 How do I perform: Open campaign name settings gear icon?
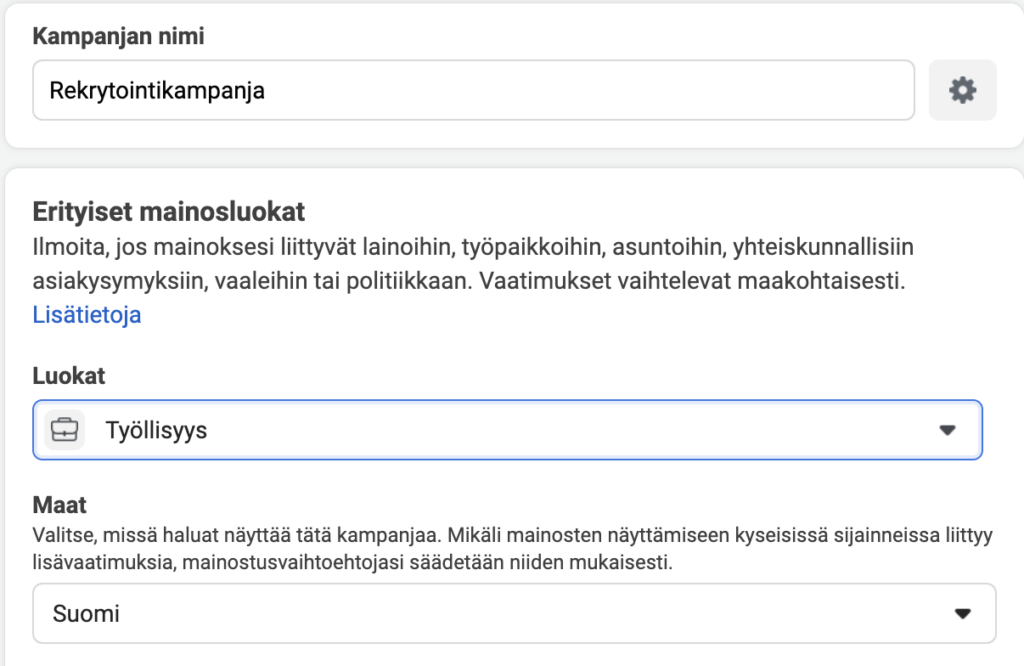pyautogui.click(x=963, y=90)
